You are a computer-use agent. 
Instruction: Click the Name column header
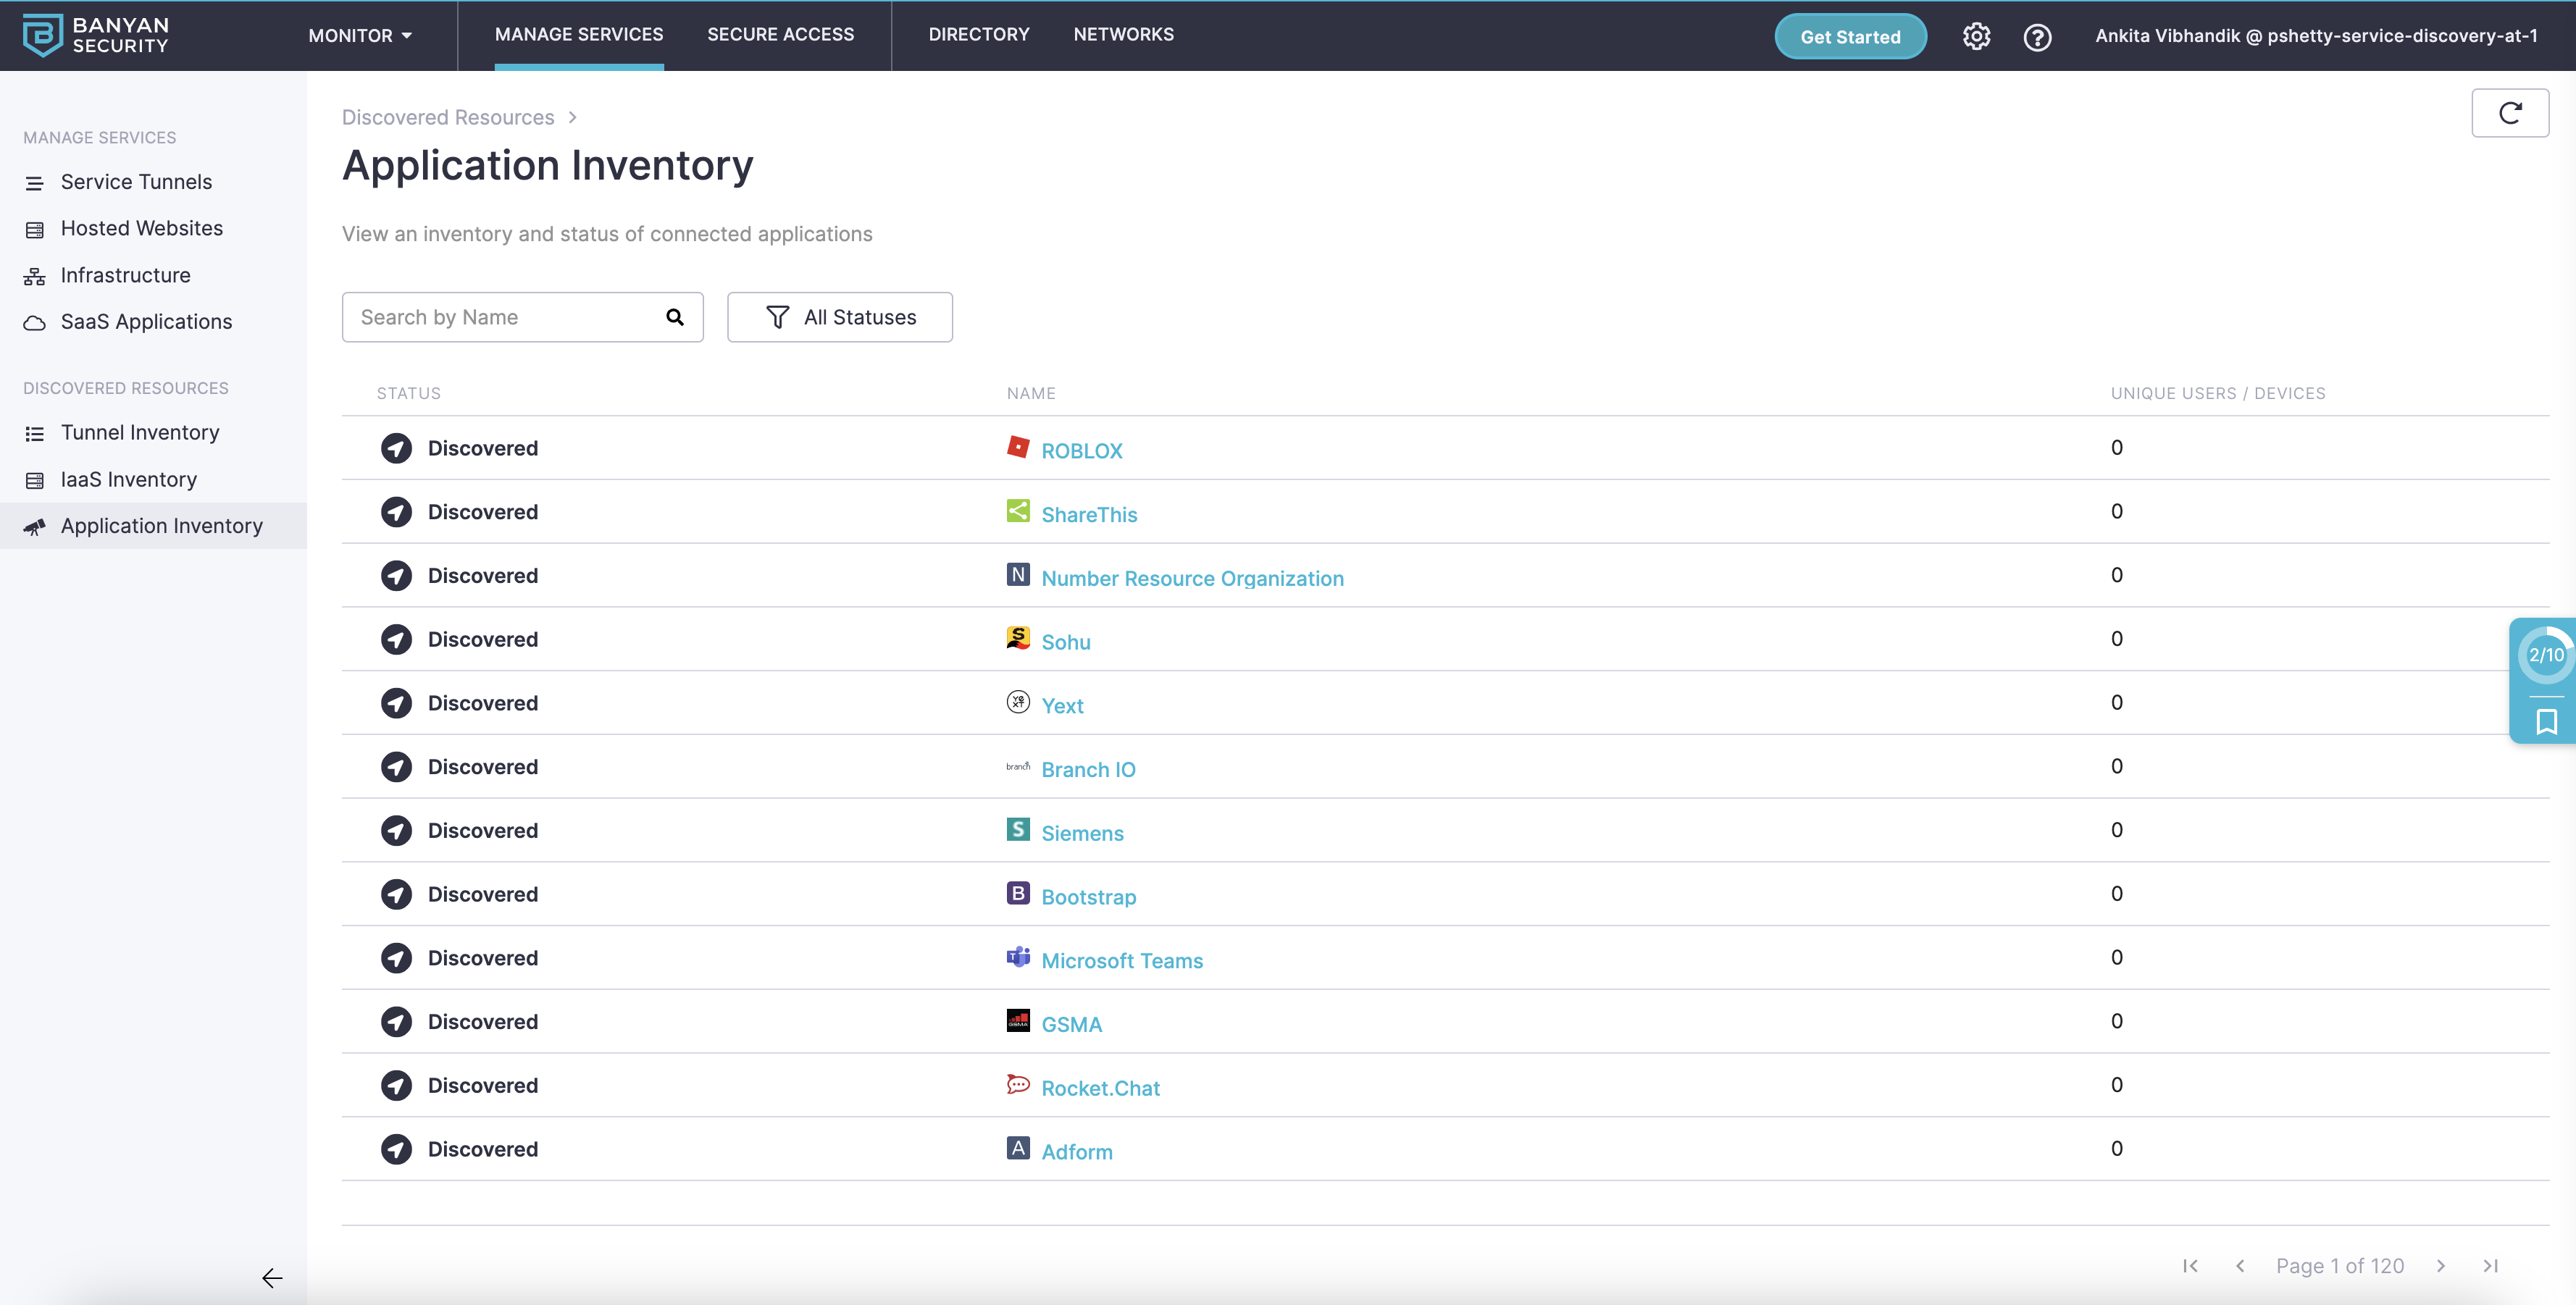[x=1031, y=393]
